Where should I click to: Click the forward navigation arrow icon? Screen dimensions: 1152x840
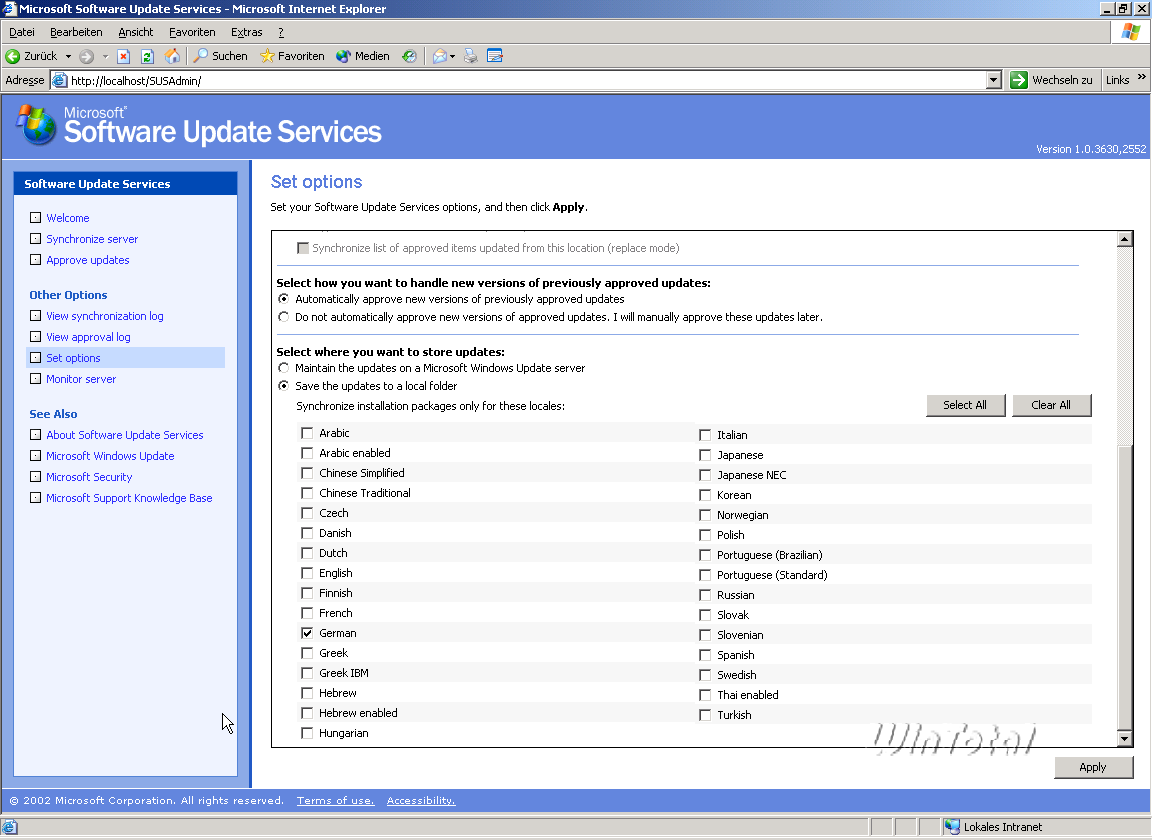click(x=86, y=56)
